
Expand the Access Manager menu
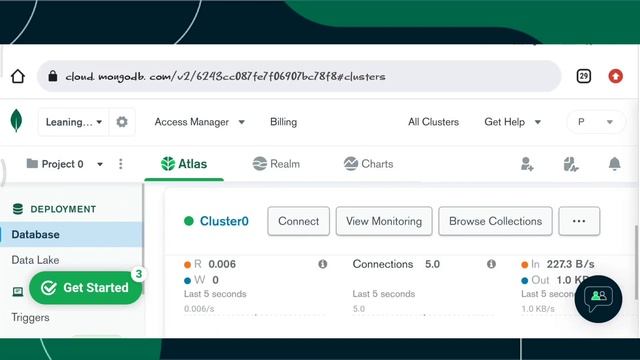[x=200, y=122]
